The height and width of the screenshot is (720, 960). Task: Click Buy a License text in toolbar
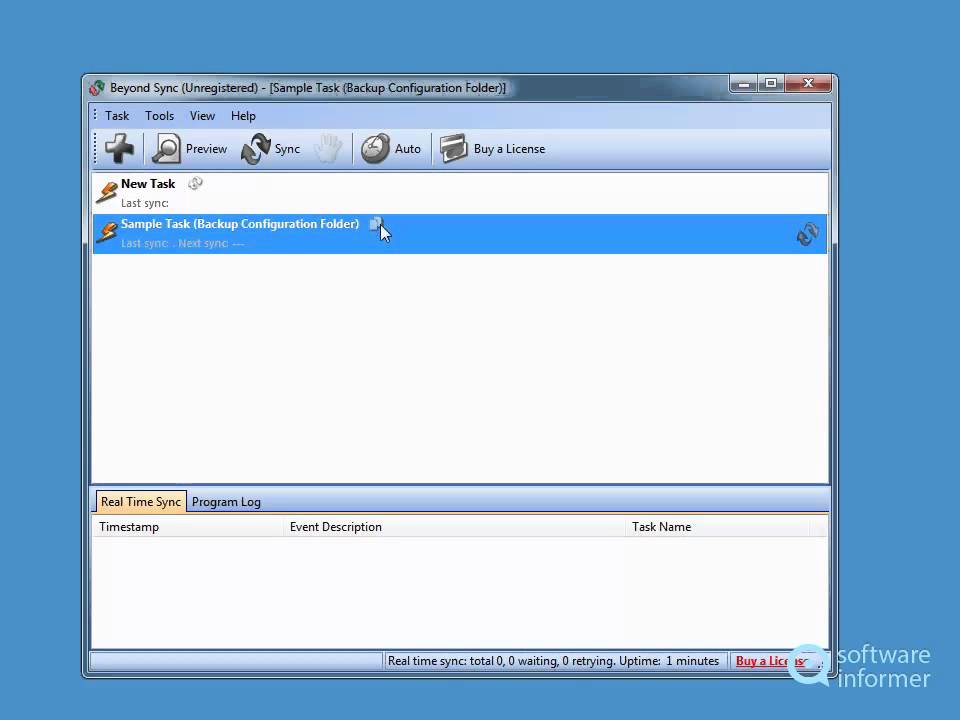pyautogui.click(x=509, y=149)
